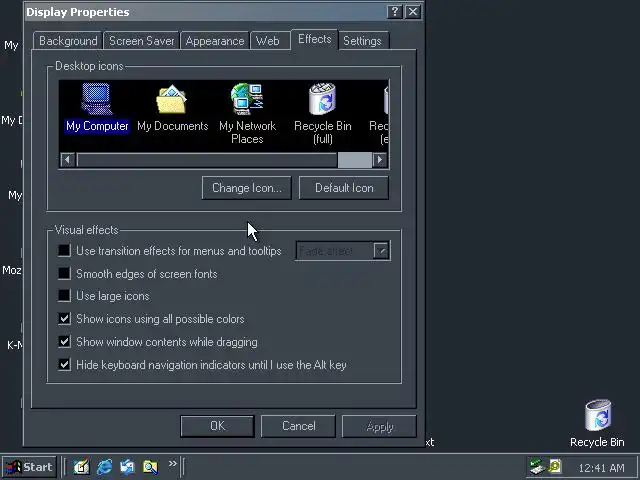
Task: Uncheck Show icons using all possible colors
Action: [x=64, y=318]
